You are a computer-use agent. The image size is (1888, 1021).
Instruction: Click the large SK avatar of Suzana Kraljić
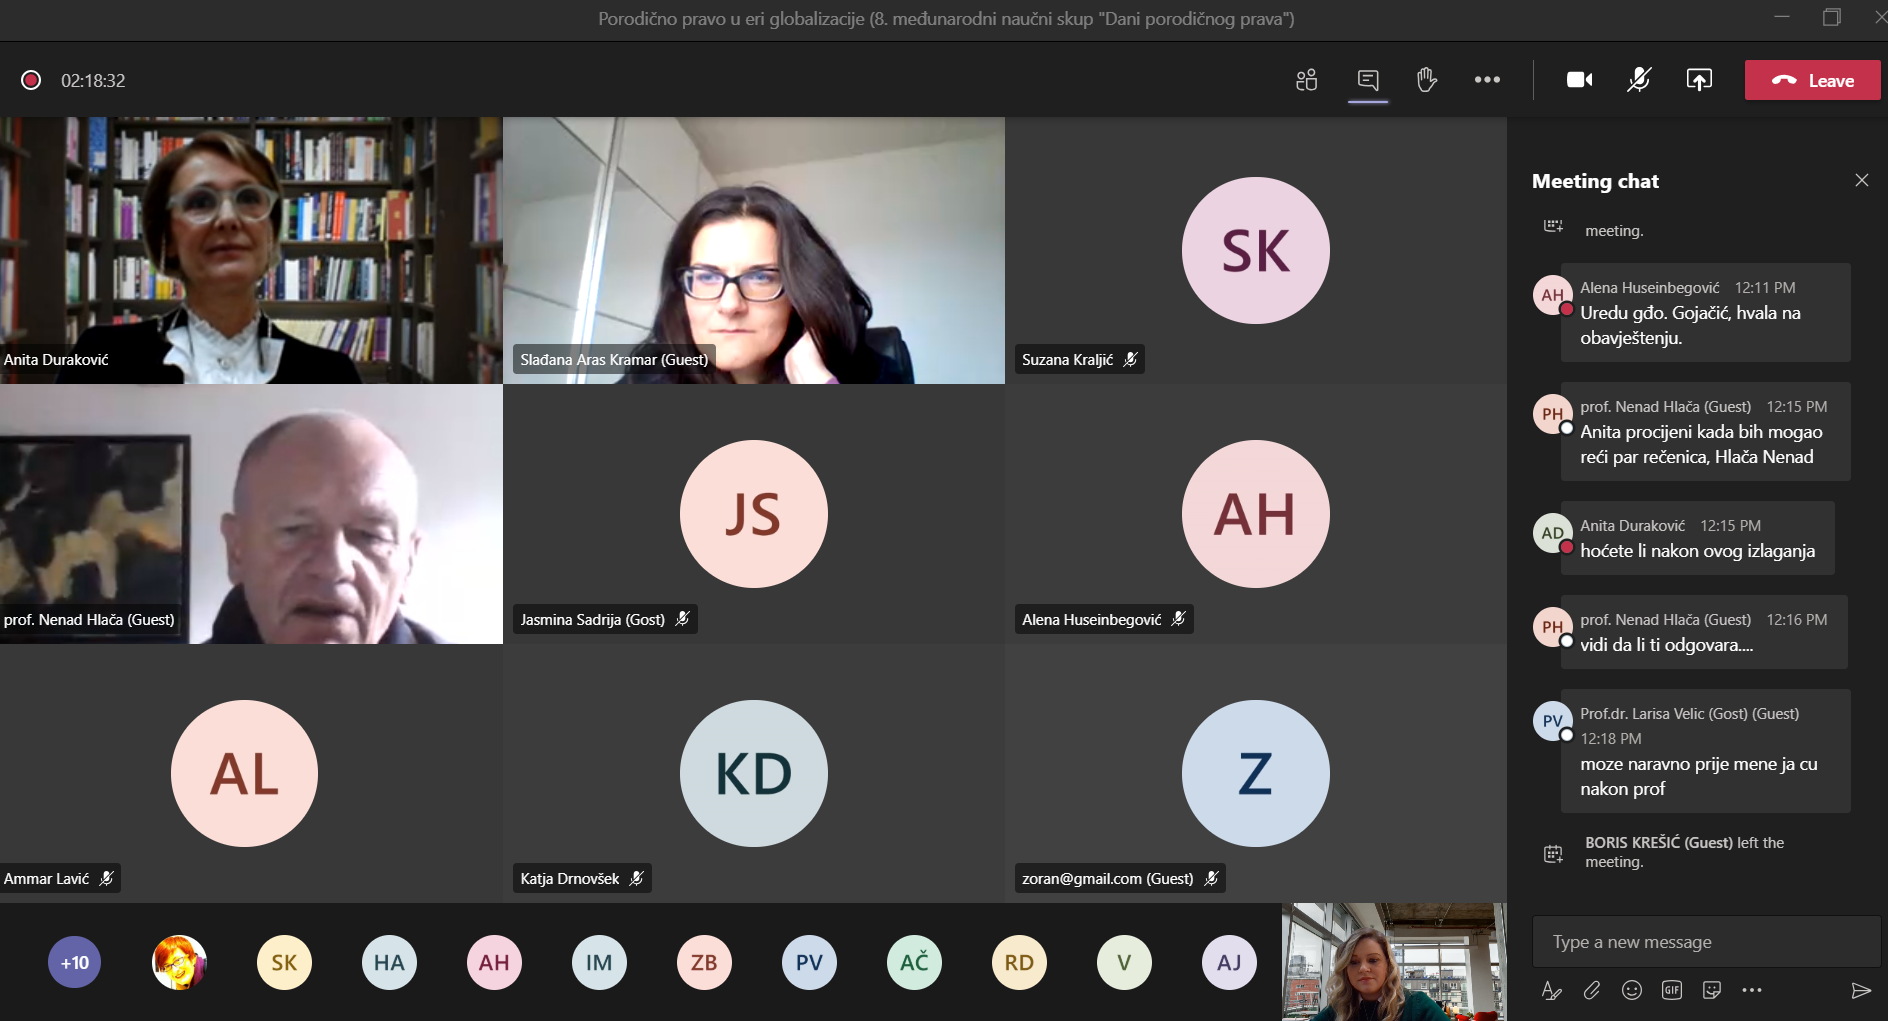click(x=1255, y=250)
